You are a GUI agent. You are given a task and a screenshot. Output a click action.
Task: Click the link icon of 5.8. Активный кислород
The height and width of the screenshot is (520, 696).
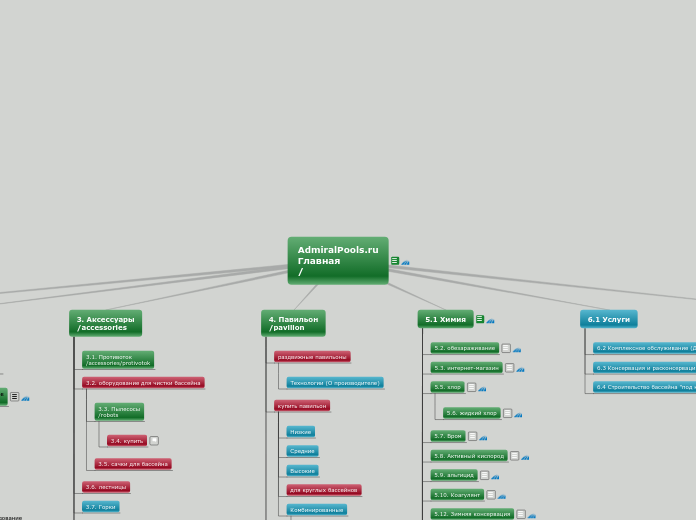525,457
